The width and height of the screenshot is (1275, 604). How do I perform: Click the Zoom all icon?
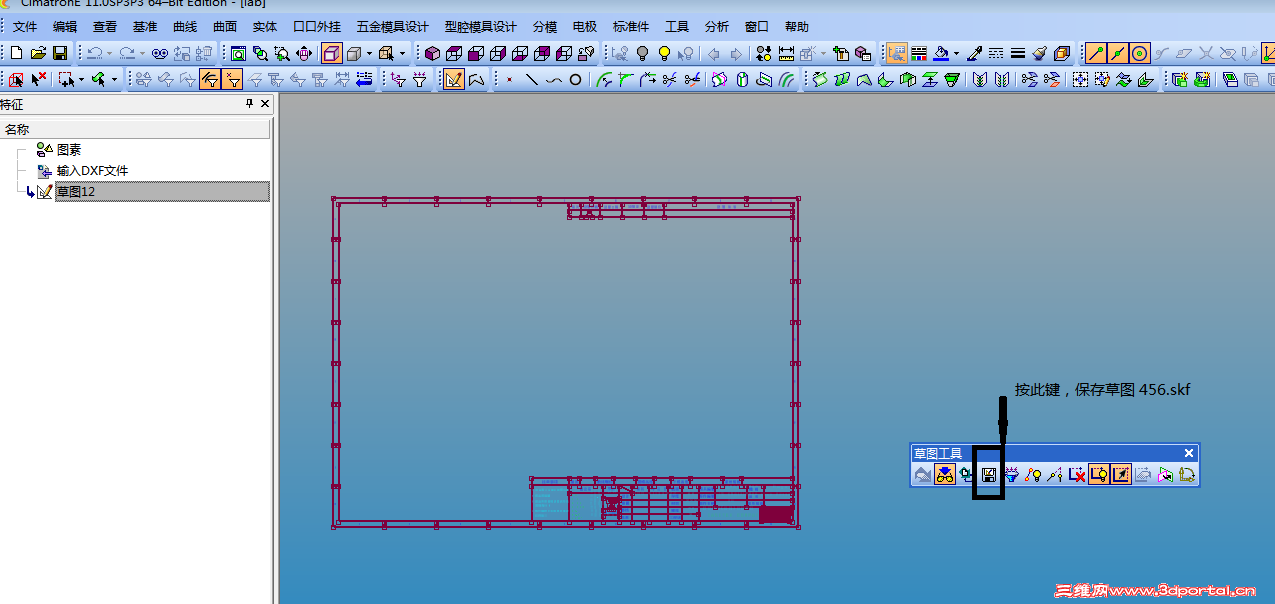238,53
